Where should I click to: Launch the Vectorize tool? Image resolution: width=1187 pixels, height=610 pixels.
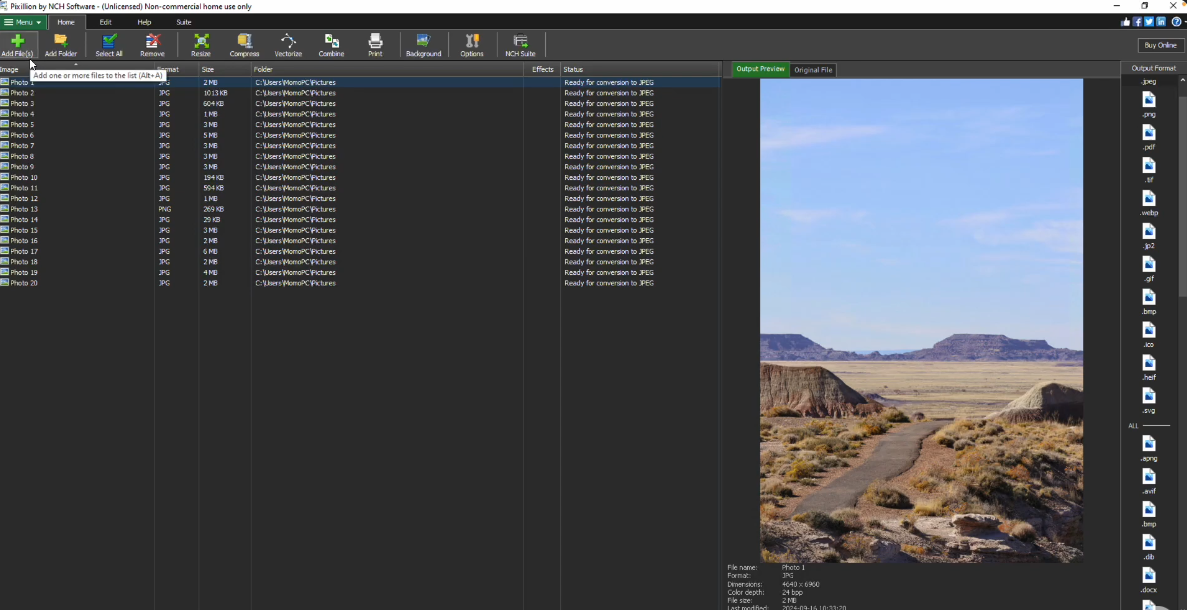tap(288, 45)
